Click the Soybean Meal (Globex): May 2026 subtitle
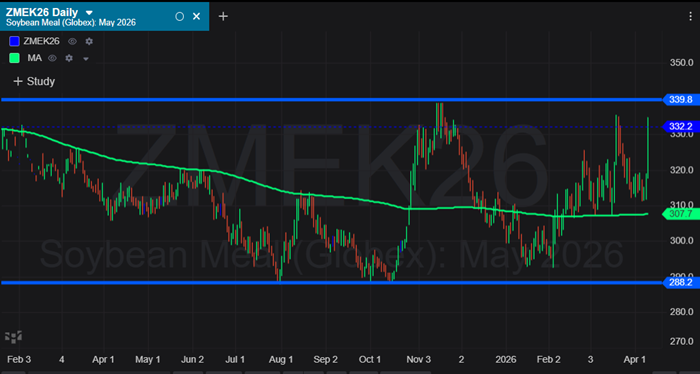 71,22
